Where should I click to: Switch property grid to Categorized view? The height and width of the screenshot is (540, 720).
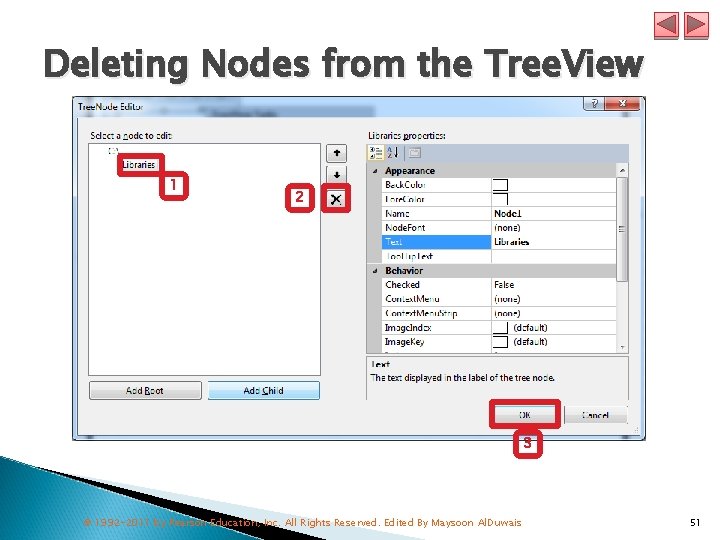click(376, 152)
